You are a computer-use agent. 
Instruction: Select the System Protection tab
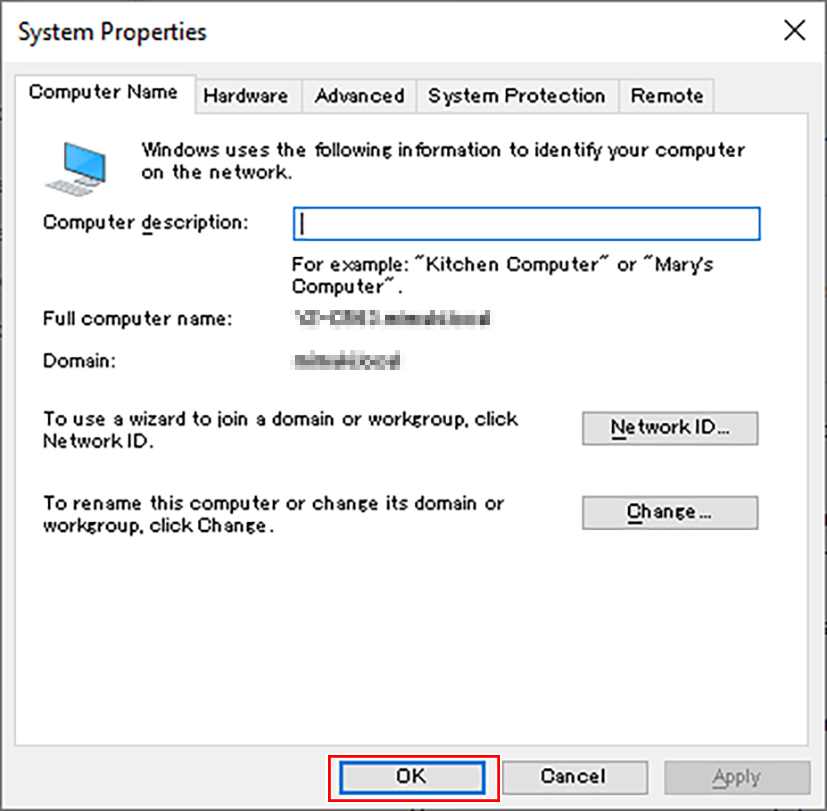[x=516, y=96]
